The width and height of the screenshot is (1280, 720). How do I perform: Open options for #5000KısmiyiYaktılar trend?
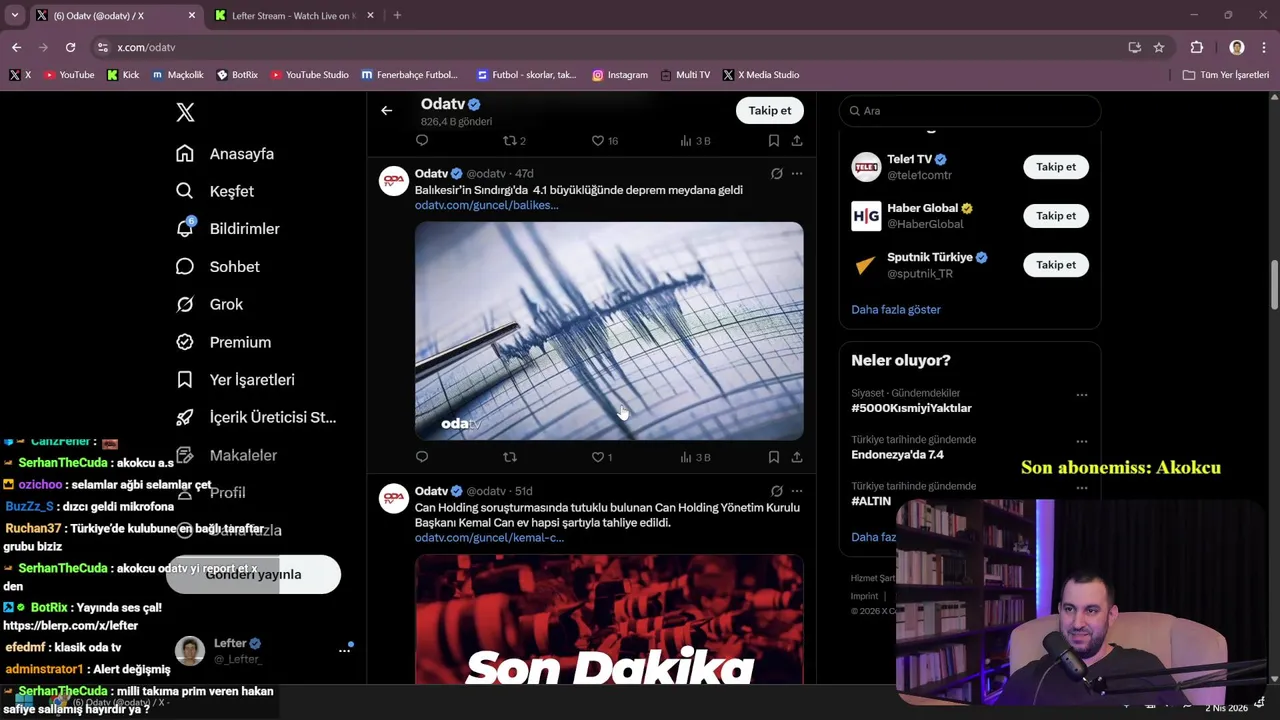(x=1082, y=395)
